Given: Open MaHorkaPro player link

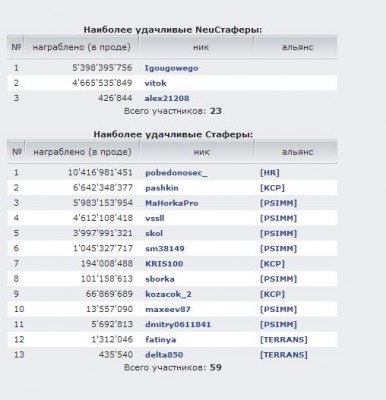Looking at the screenshot, I should (172, 203).
